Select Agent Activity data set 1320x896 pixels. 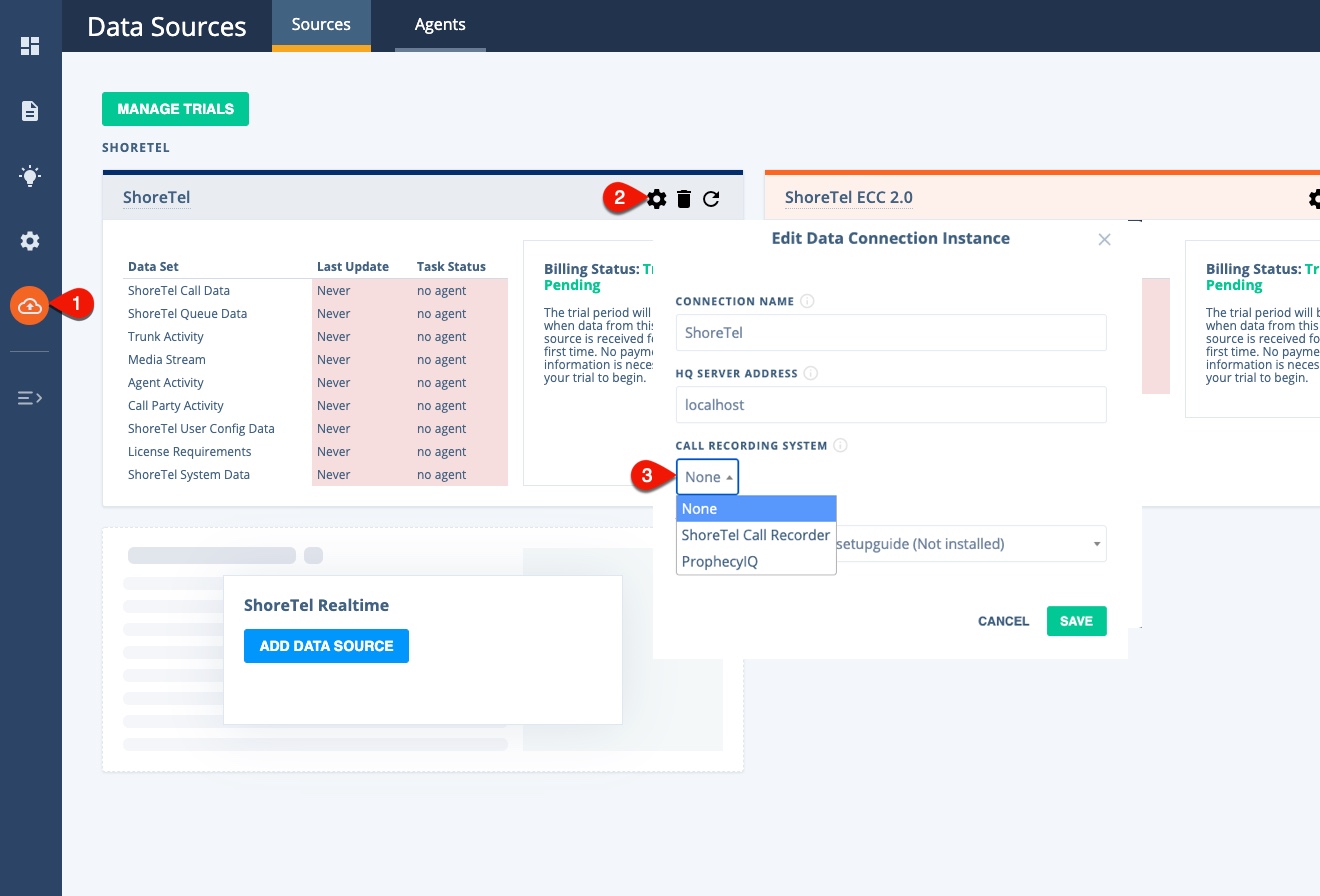coord(165,383)
